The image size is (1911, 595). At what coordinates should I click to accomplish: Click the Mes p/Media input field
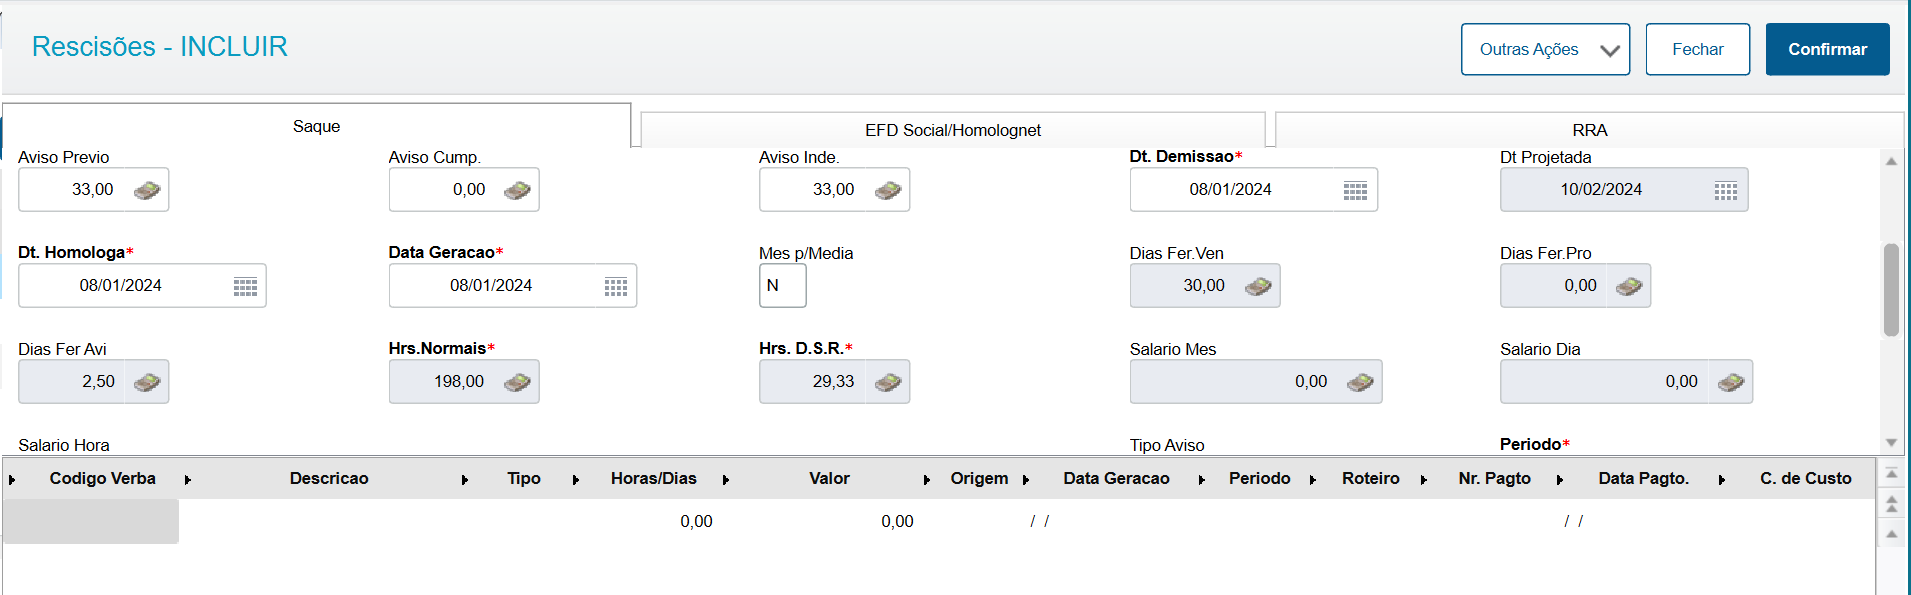[x=782, y=286]
